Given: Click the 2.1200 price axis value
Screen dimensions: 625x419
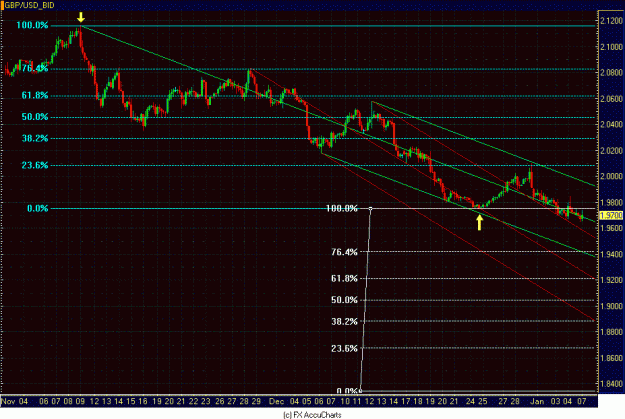Looking at the screenshot, I should coord(611,21).
